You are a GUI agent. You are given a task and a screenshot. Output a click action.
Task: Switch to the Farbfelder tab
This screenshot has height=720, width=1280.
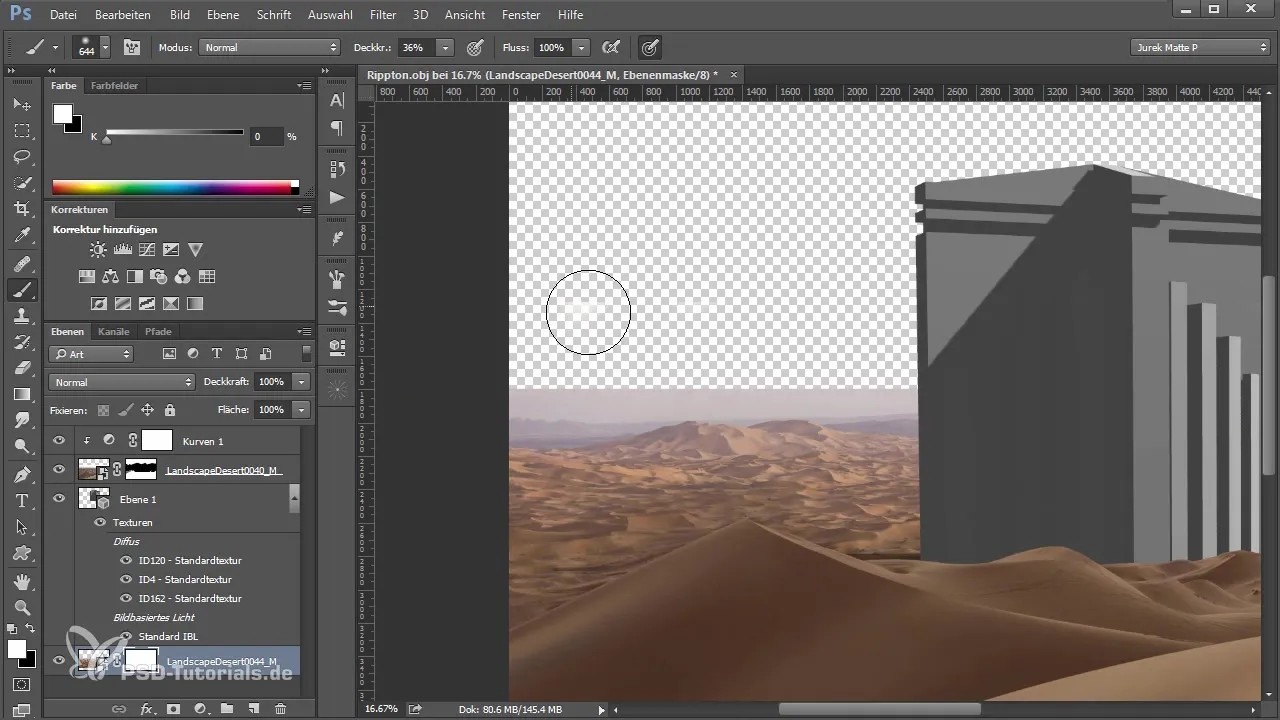(x=114, y=86)
